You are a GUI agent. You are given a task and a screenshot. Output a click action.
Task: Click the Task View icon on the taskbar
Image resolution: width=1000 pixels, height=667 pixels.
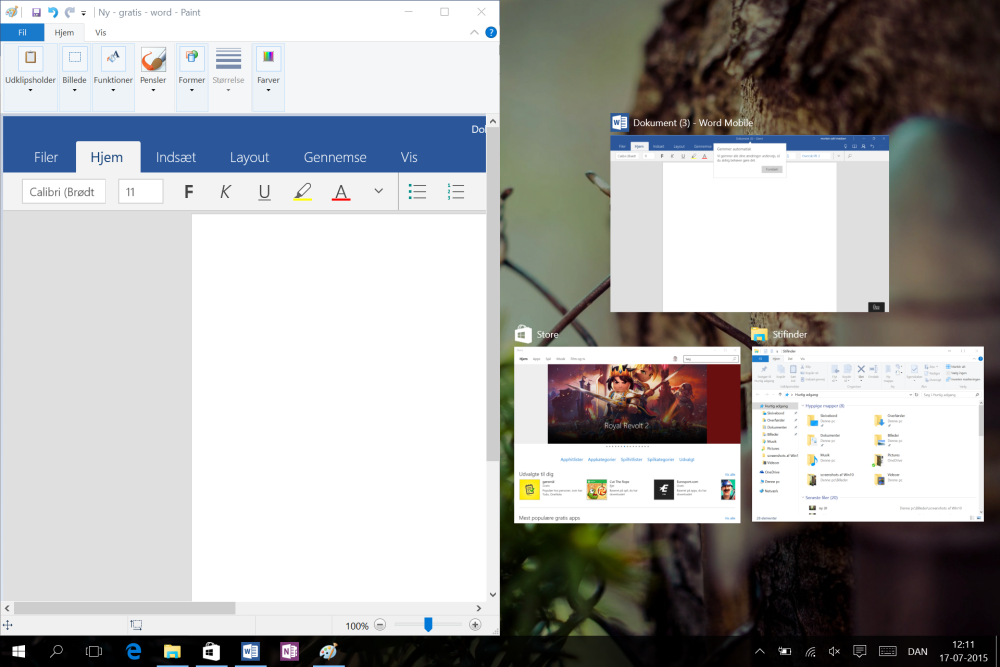click(x=94, y=651)
